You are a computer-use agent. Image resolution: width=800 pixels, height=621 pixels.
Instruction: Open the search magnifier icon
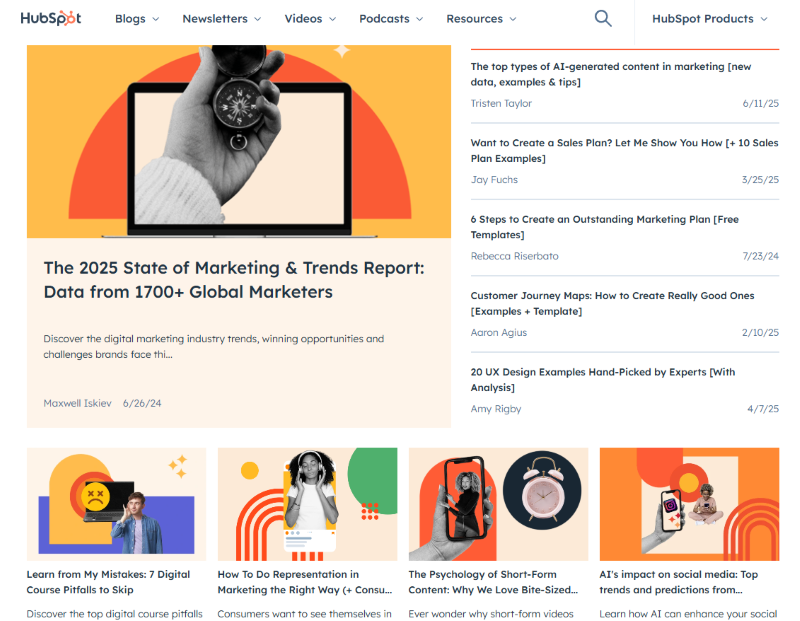[x=603, y=18]
